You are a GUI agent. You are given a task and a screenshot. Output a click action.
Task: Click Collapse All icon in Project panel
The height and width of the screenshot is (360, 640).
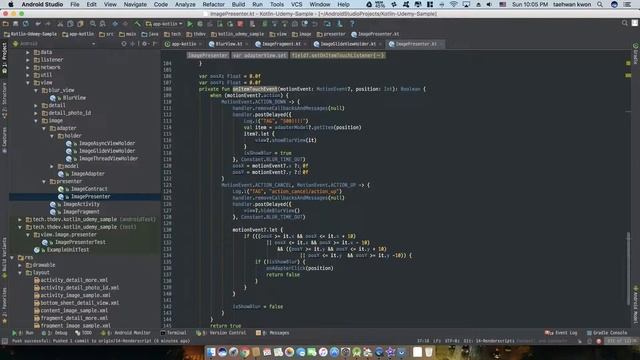(x=133, y=44)
